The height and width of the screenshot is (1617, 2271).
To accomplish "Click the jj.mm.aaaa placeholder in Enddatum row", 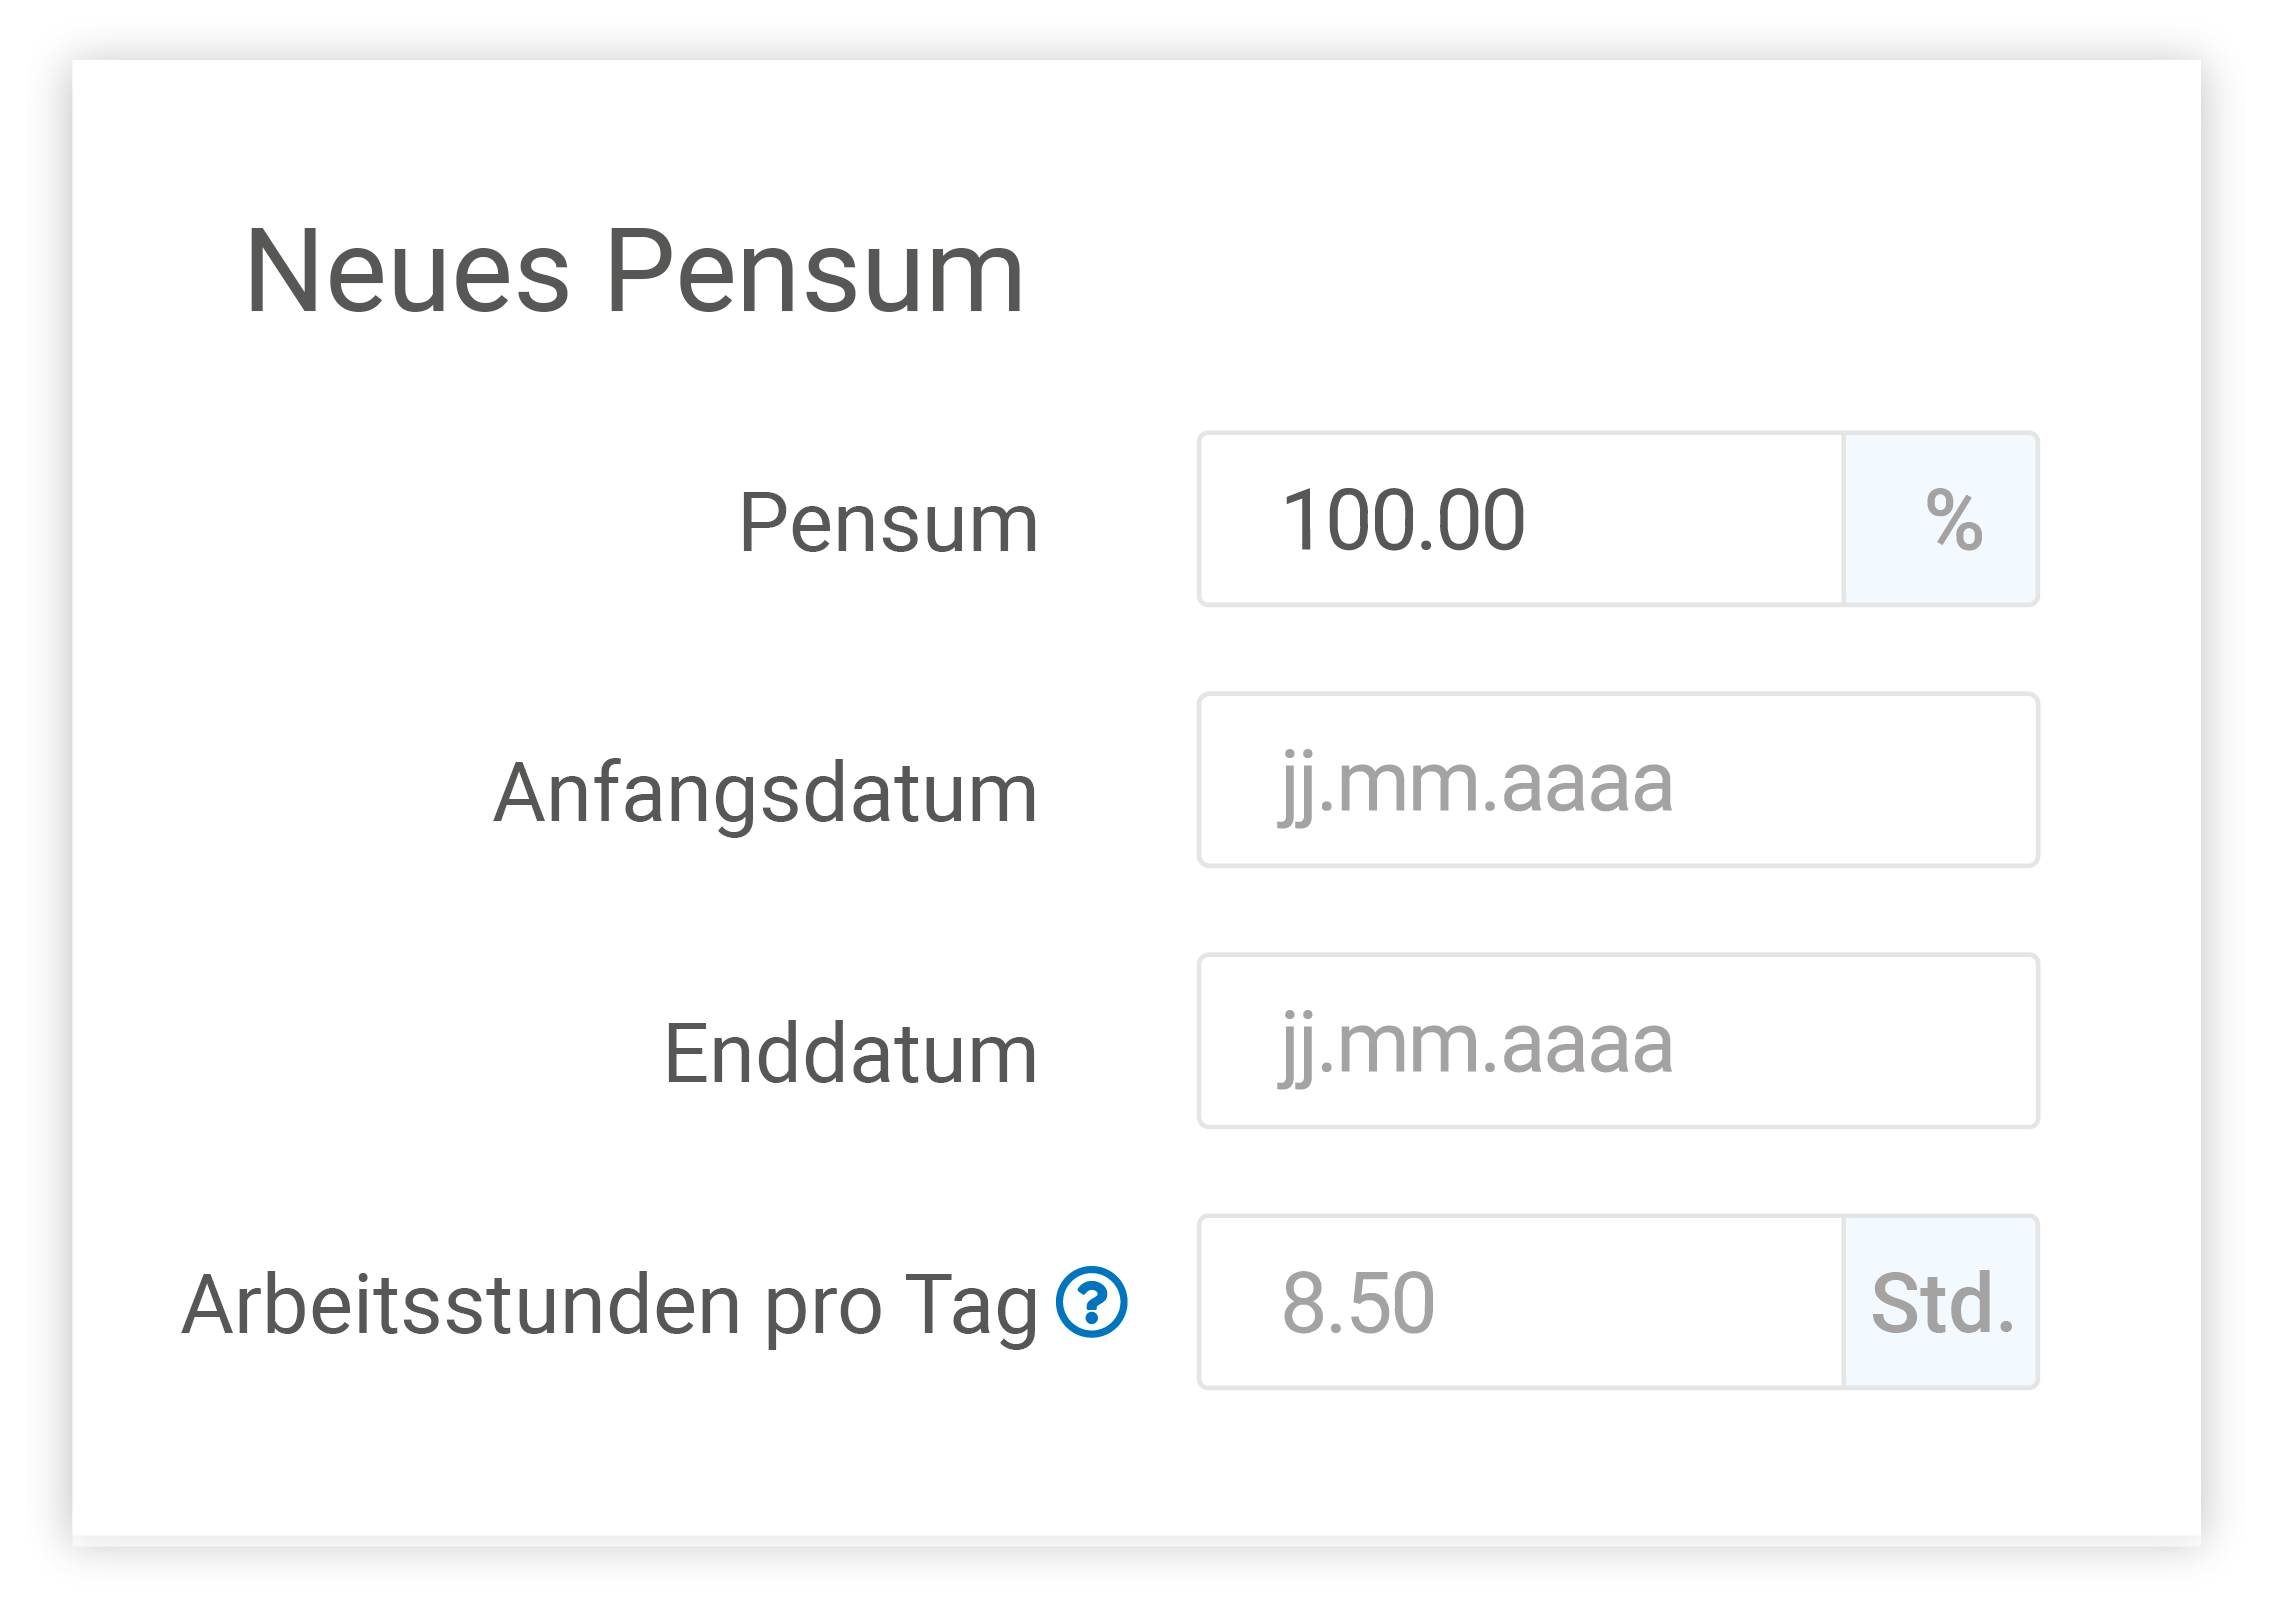I will pyautogui.click(x=1476, y=1044).
